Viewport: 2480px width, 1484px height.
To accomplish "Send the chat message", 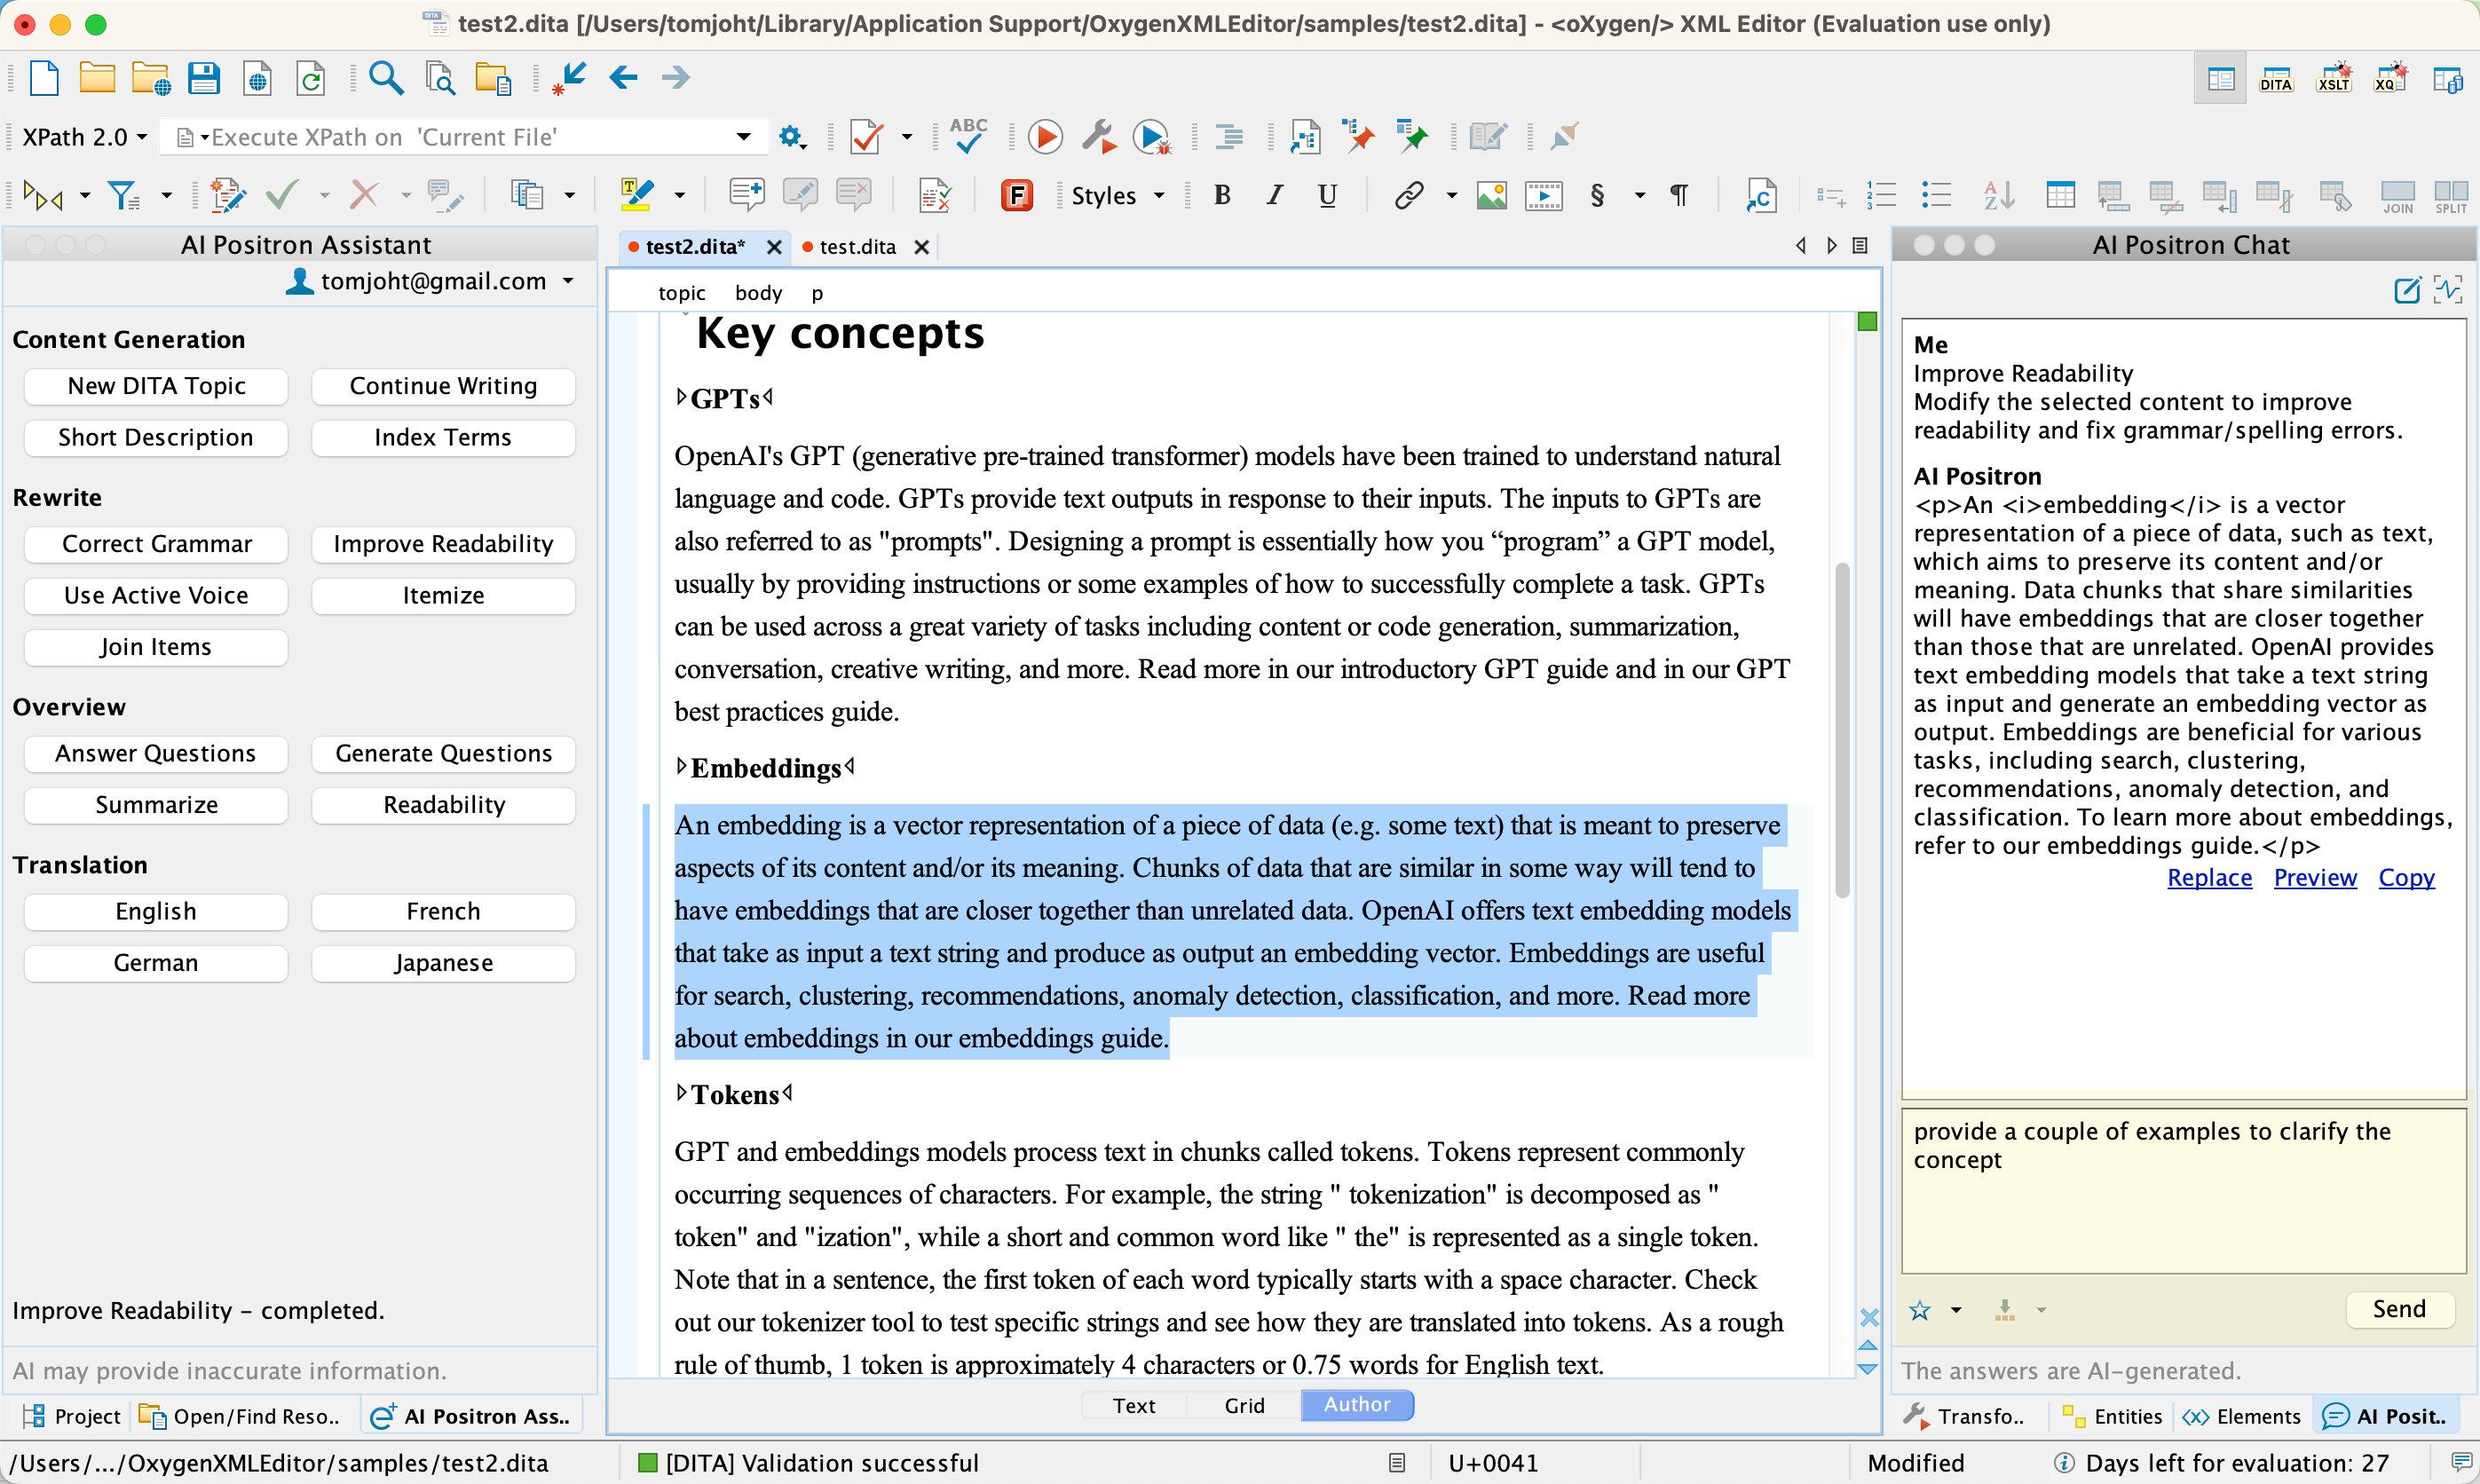I will click(2399, 1309).
